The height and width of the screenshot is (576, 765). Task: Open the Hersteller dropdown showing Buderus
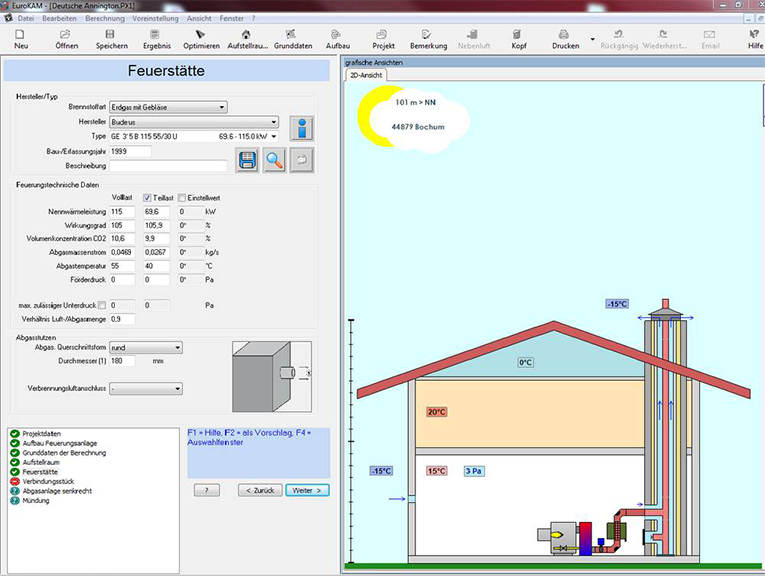pos(273,121)
